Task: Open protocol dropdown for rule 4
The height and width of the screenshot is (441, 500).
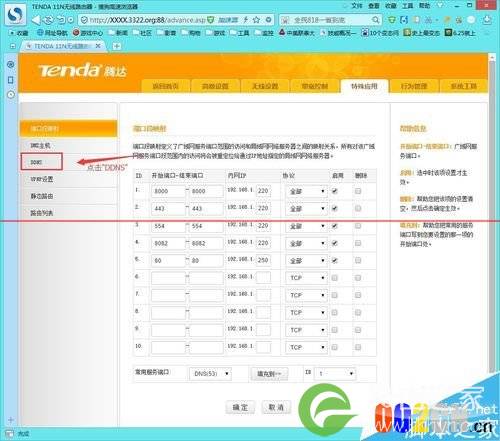Action: (x=307, y=243)
